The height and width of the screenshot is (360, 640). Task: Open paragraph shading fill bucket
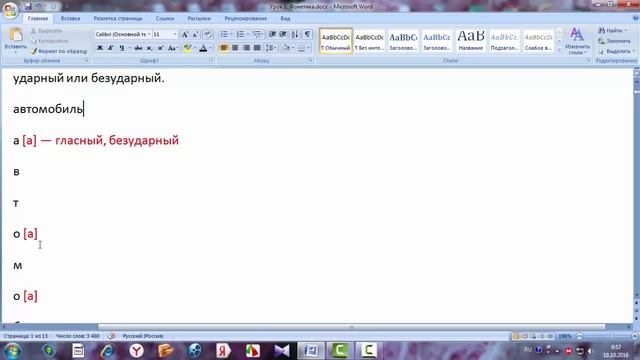(x=286, y=48)
